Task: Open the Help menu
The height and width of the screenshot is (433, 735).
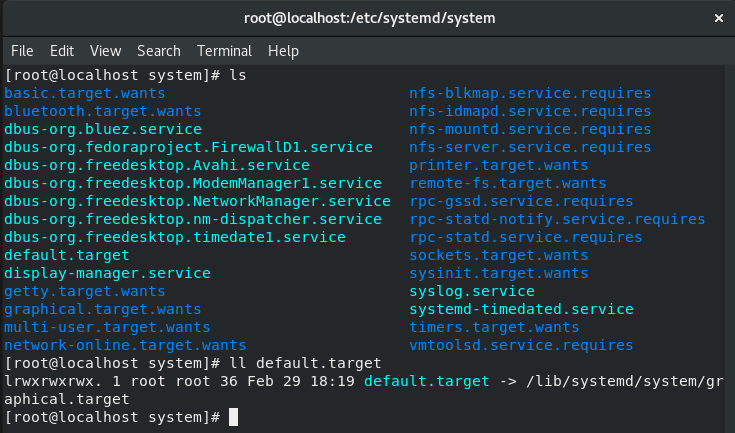Action: click(283, 51)
